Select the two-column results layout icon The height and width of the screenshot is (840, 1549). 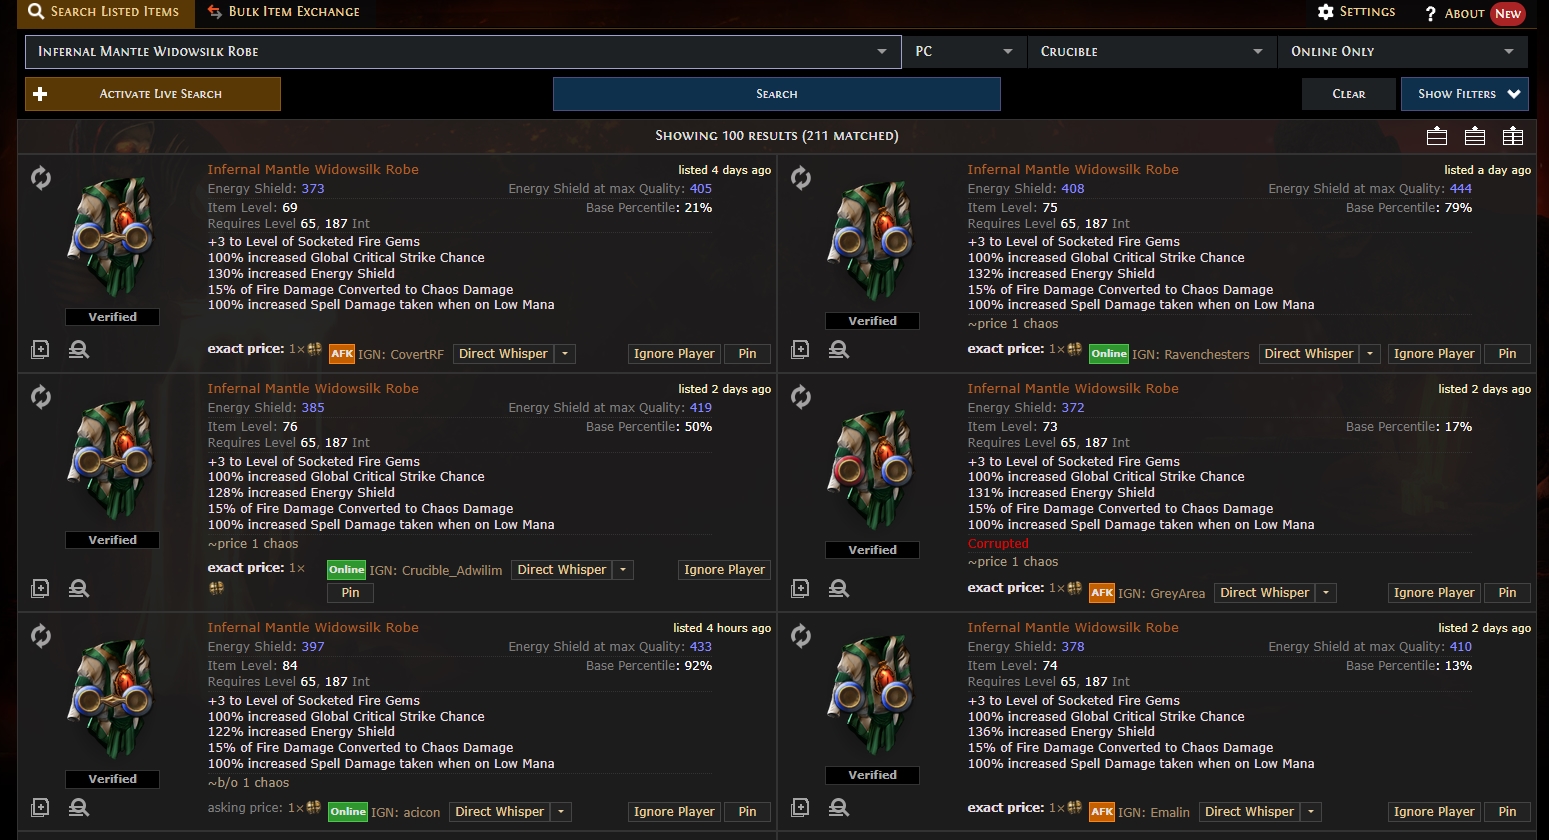(x=1513, y=136)
